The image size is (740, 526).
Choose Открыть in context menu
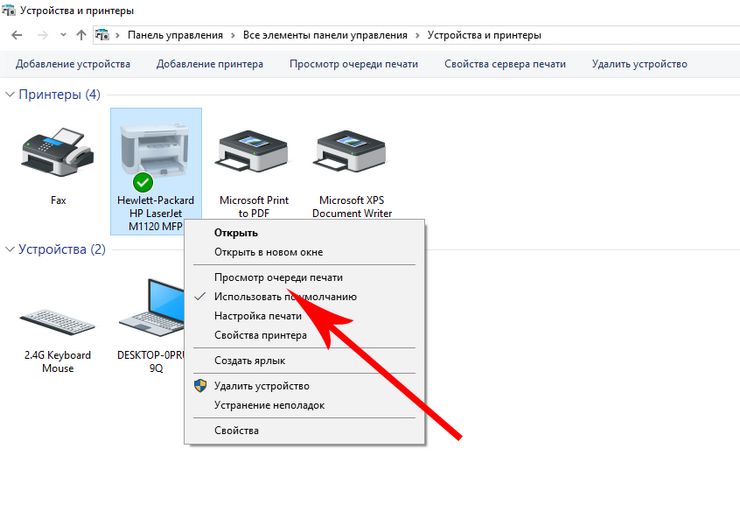(x=304, y=233)
